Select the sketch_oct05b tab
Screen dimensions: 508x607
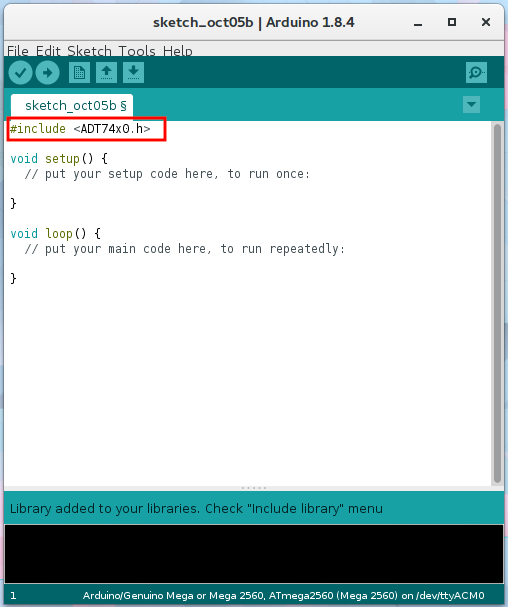[x=72, y=105]
